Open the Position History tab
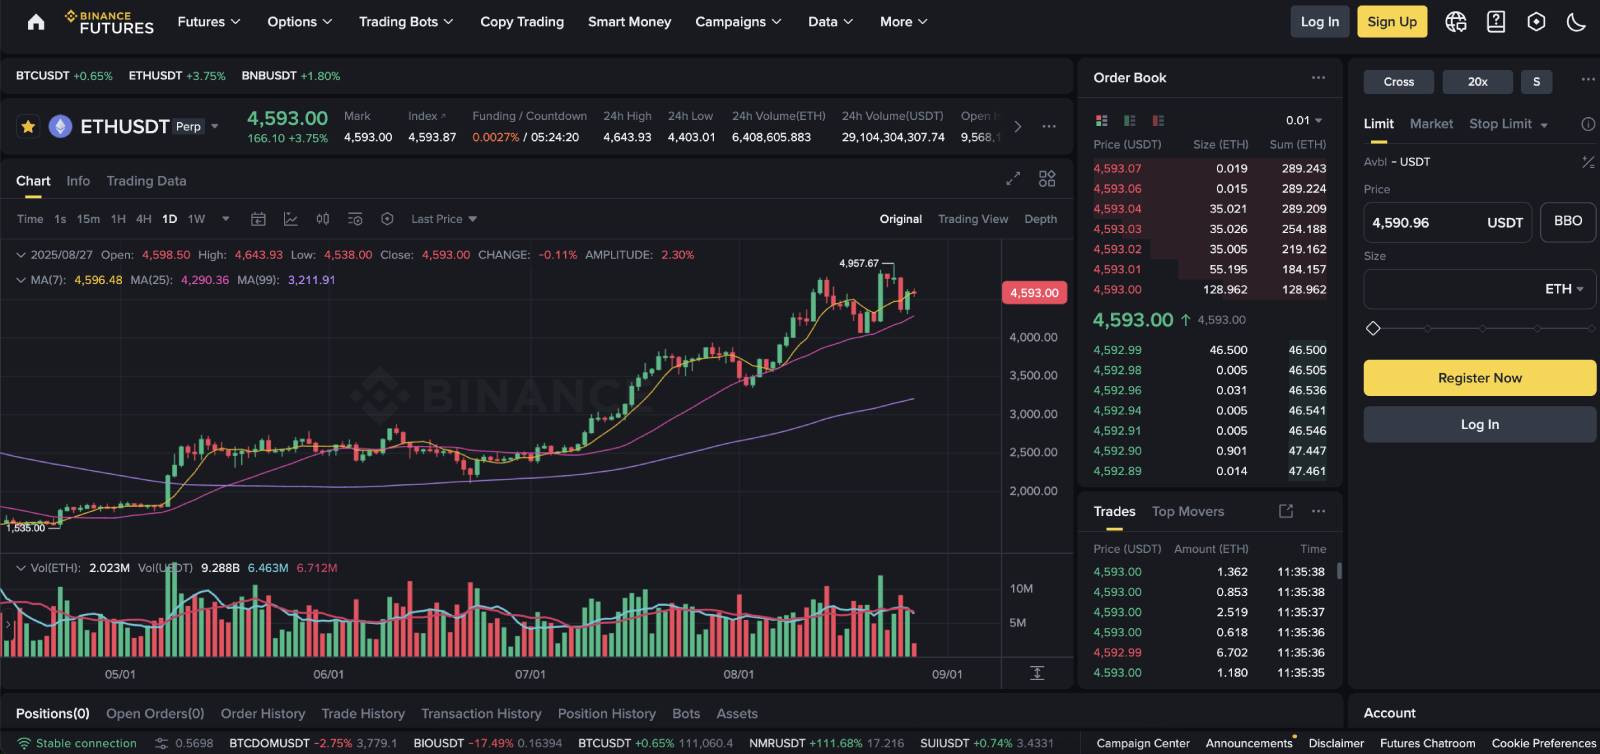The width and height of the screenshot is (1600, 754). pos(606,714)
